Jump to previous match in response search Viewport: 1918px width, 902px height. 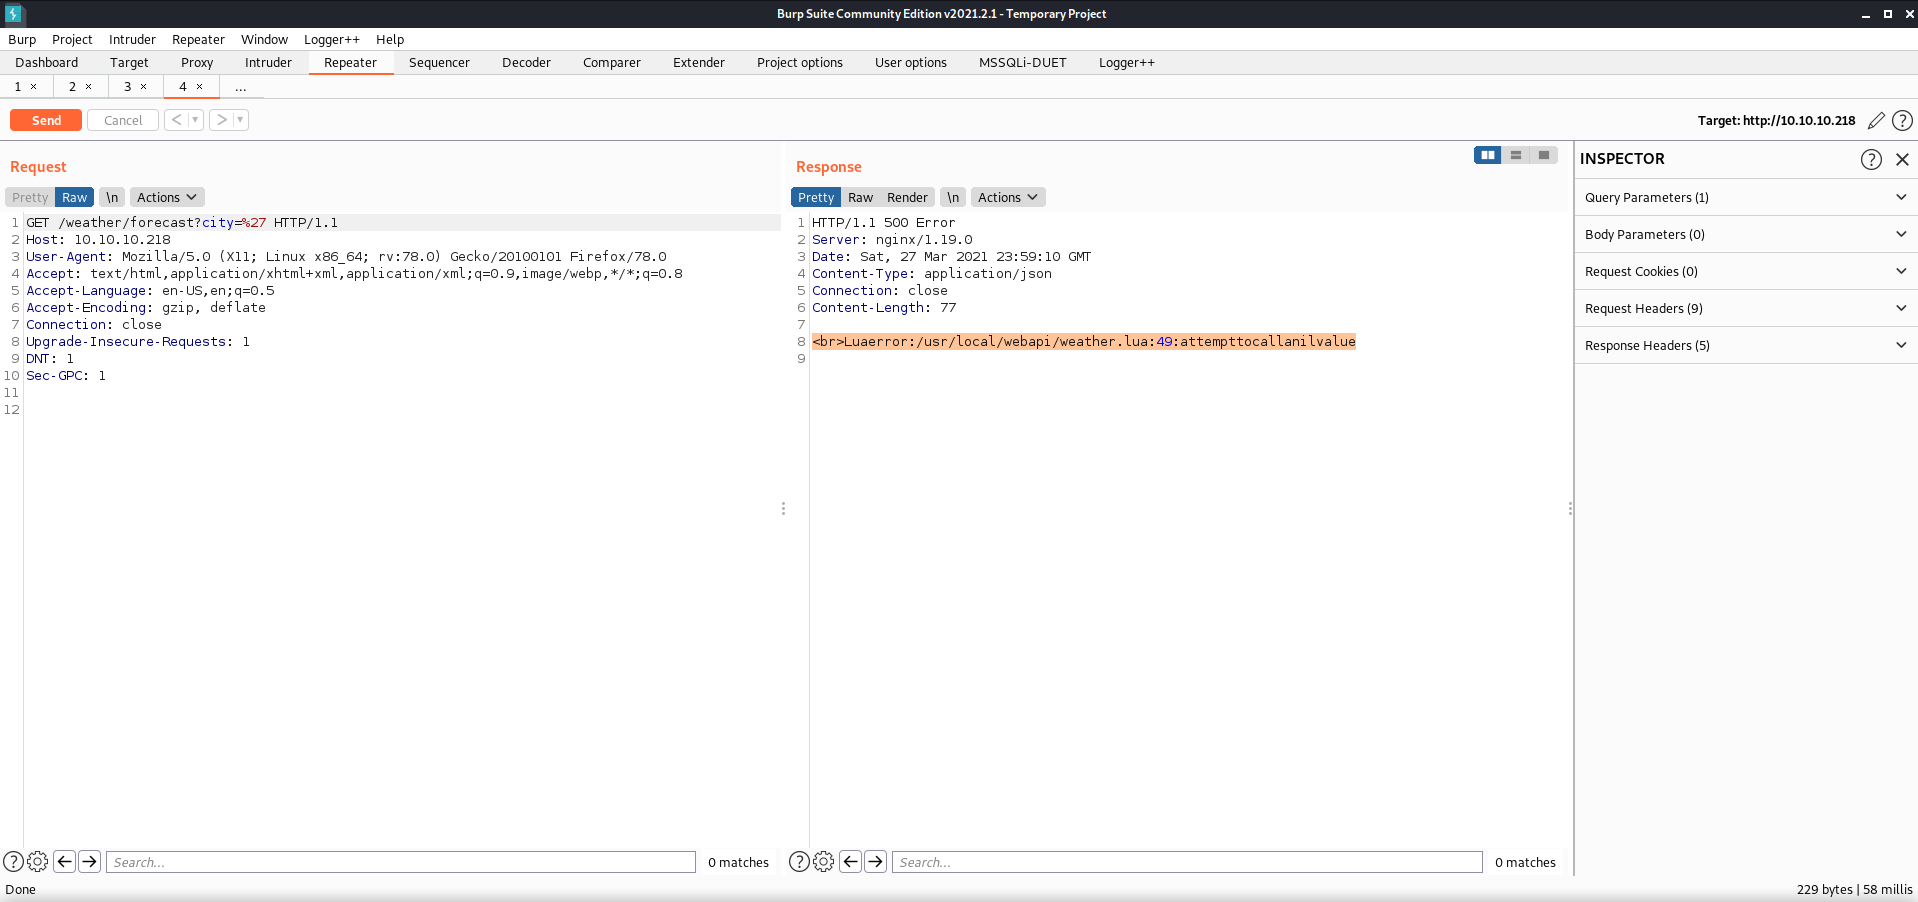click(851, 861)
